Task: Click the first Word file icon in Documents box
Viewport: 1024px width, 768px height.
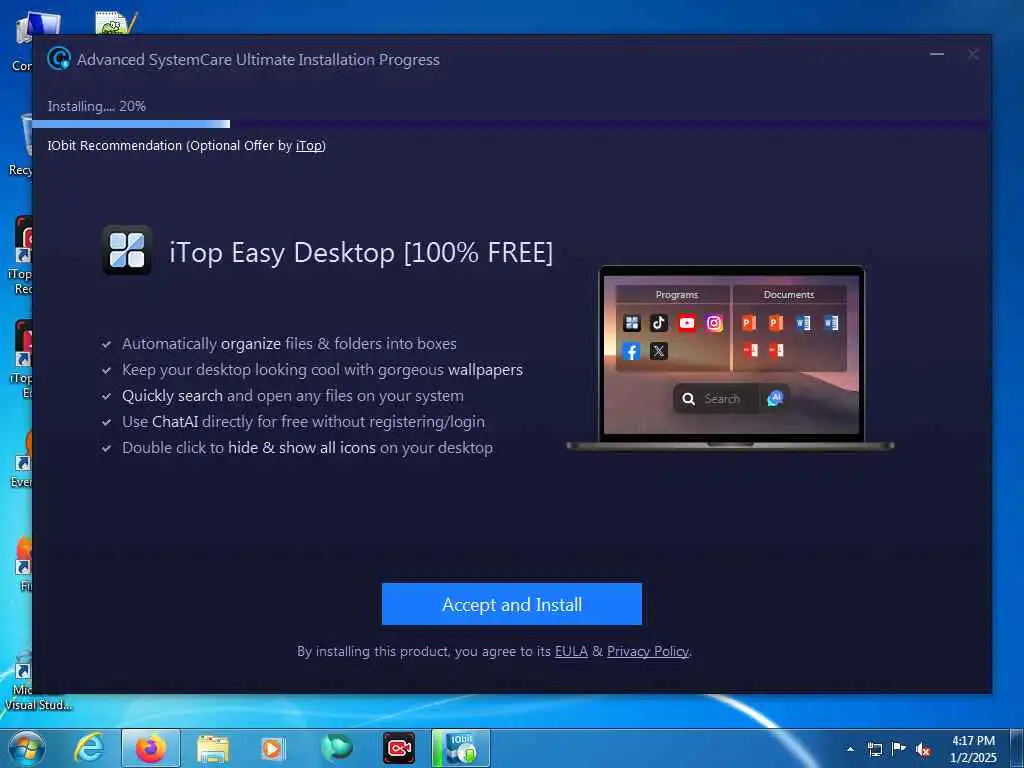Action: pos(804,323)
